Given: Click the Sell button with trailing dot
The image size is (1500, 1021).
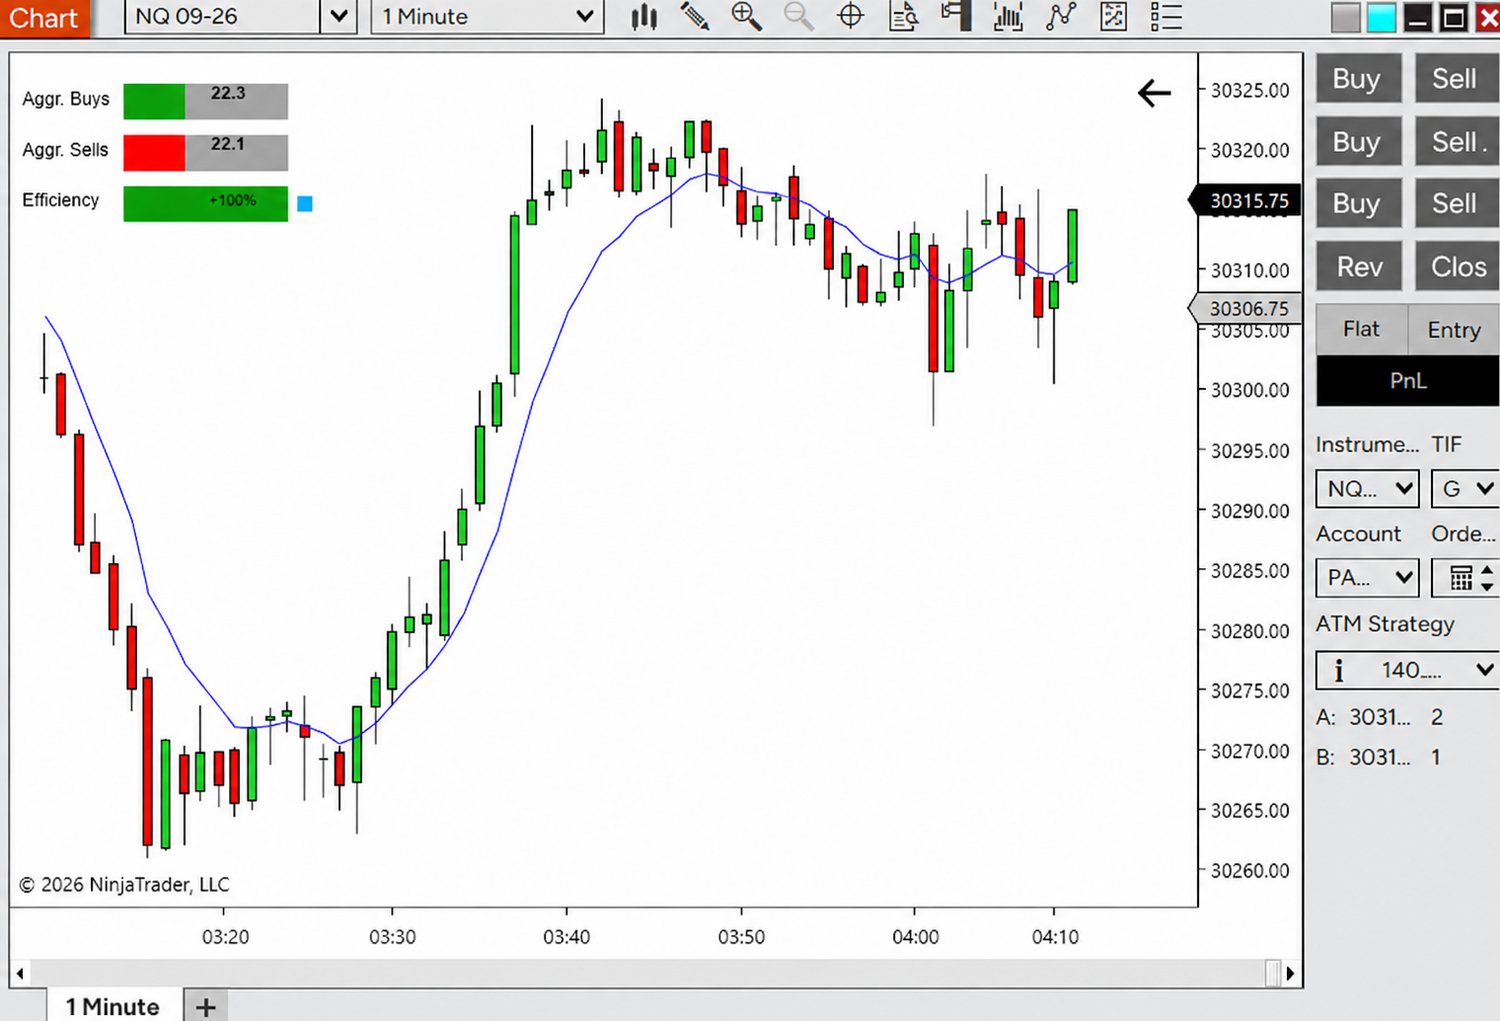Looking at the screenshot, I should (x=1457, y=142).
